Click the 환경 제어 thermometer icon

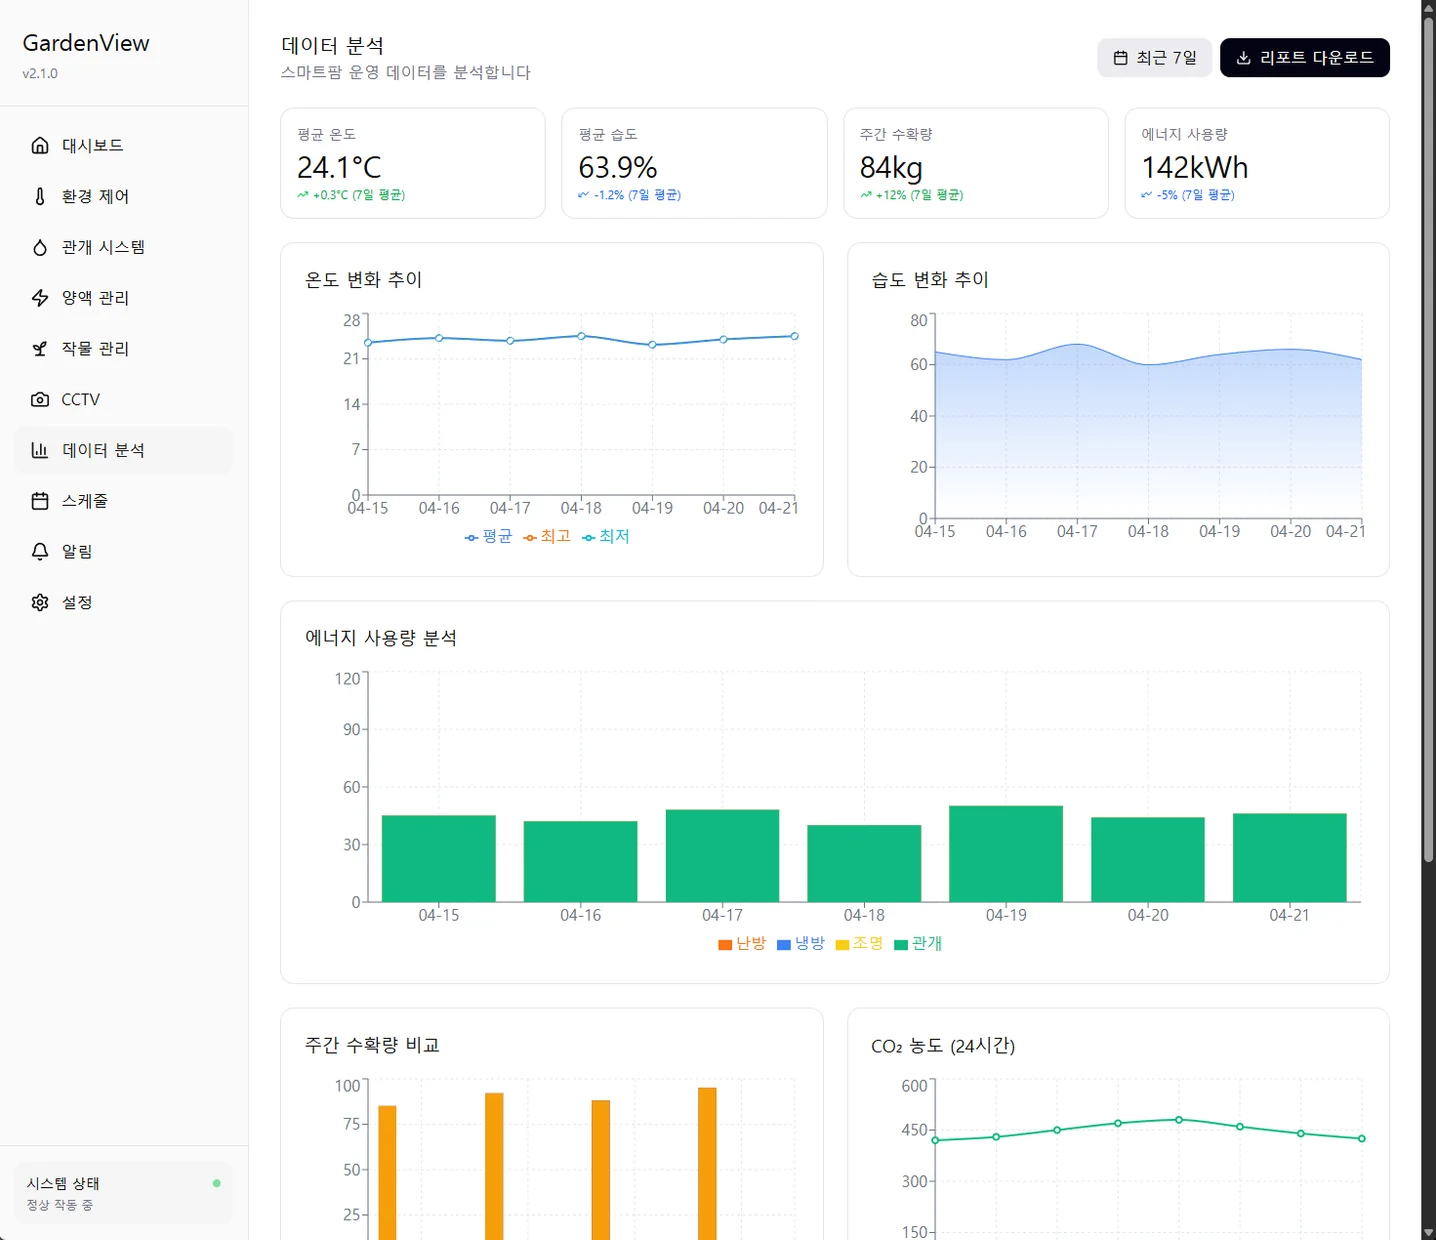click(x=40, y=197)
